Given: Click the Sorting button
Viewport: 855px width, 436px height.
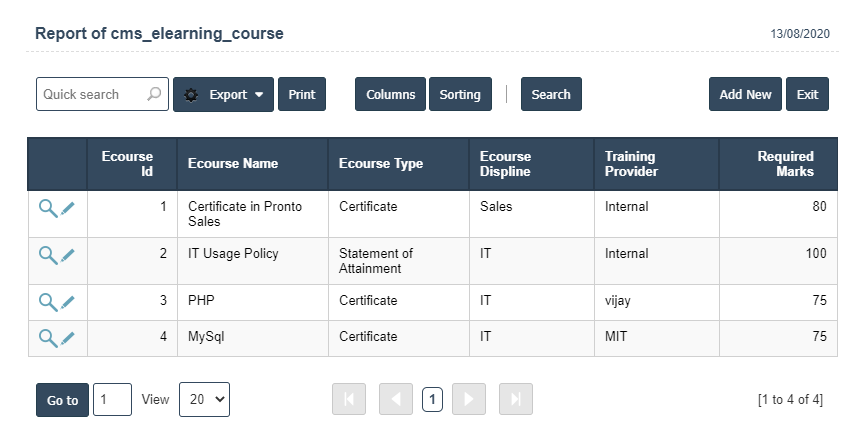Looking at the screenshot, I should click(460, 94).
